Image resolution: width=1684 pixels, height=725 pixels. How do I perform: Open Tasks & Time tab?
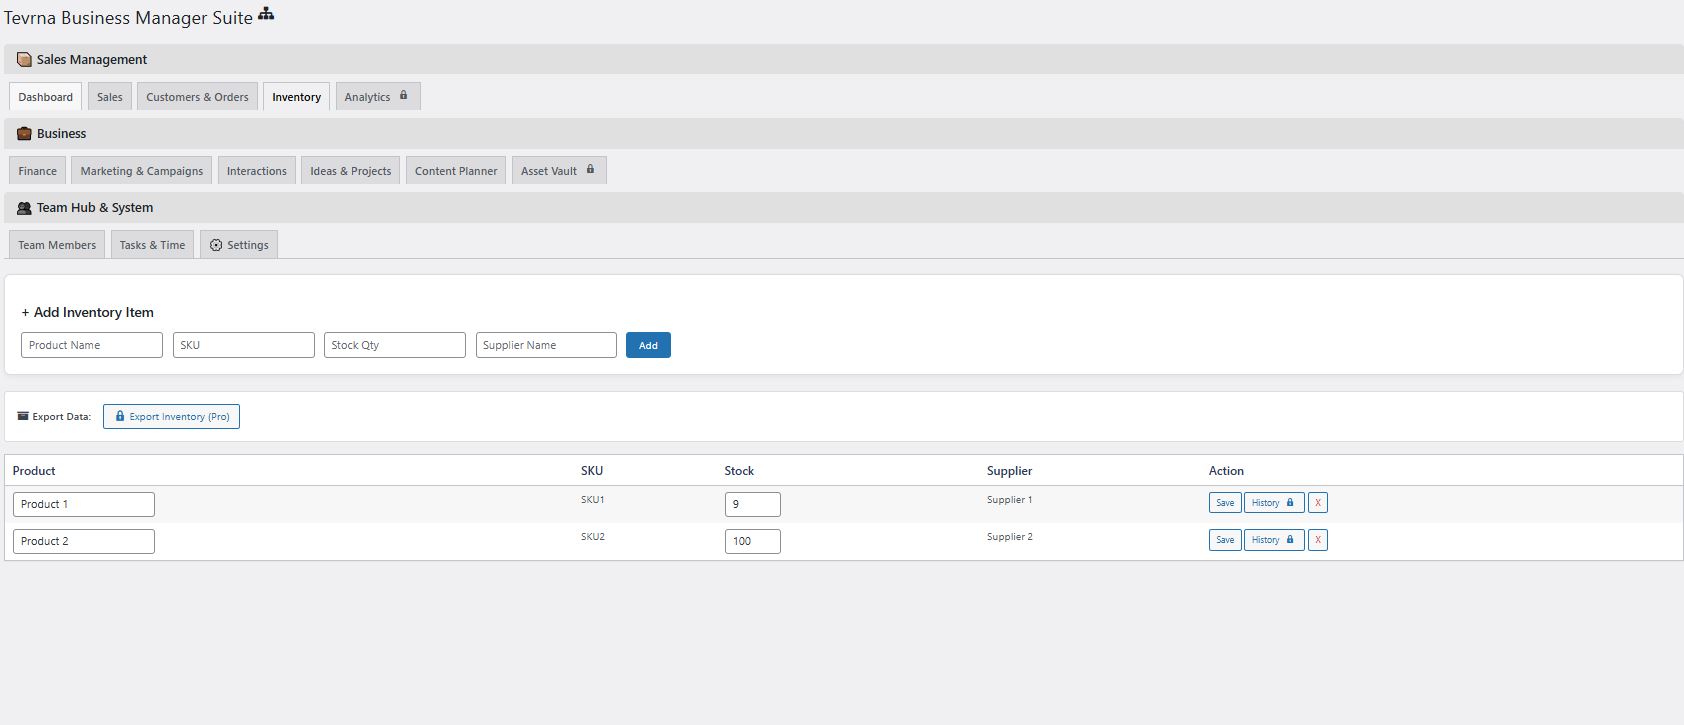pyautogui.click(x=152, y=245)
